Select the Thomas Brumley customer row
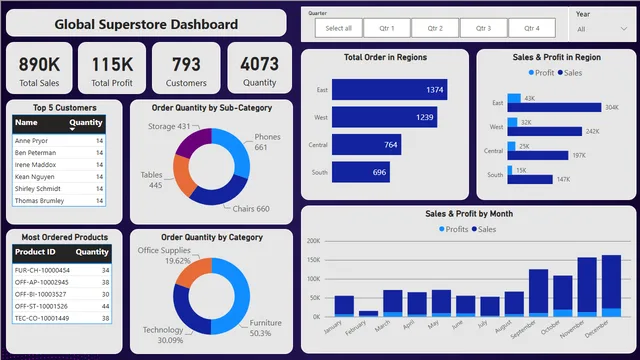Viewport: 640px width, 360px height. click(59, 200)
